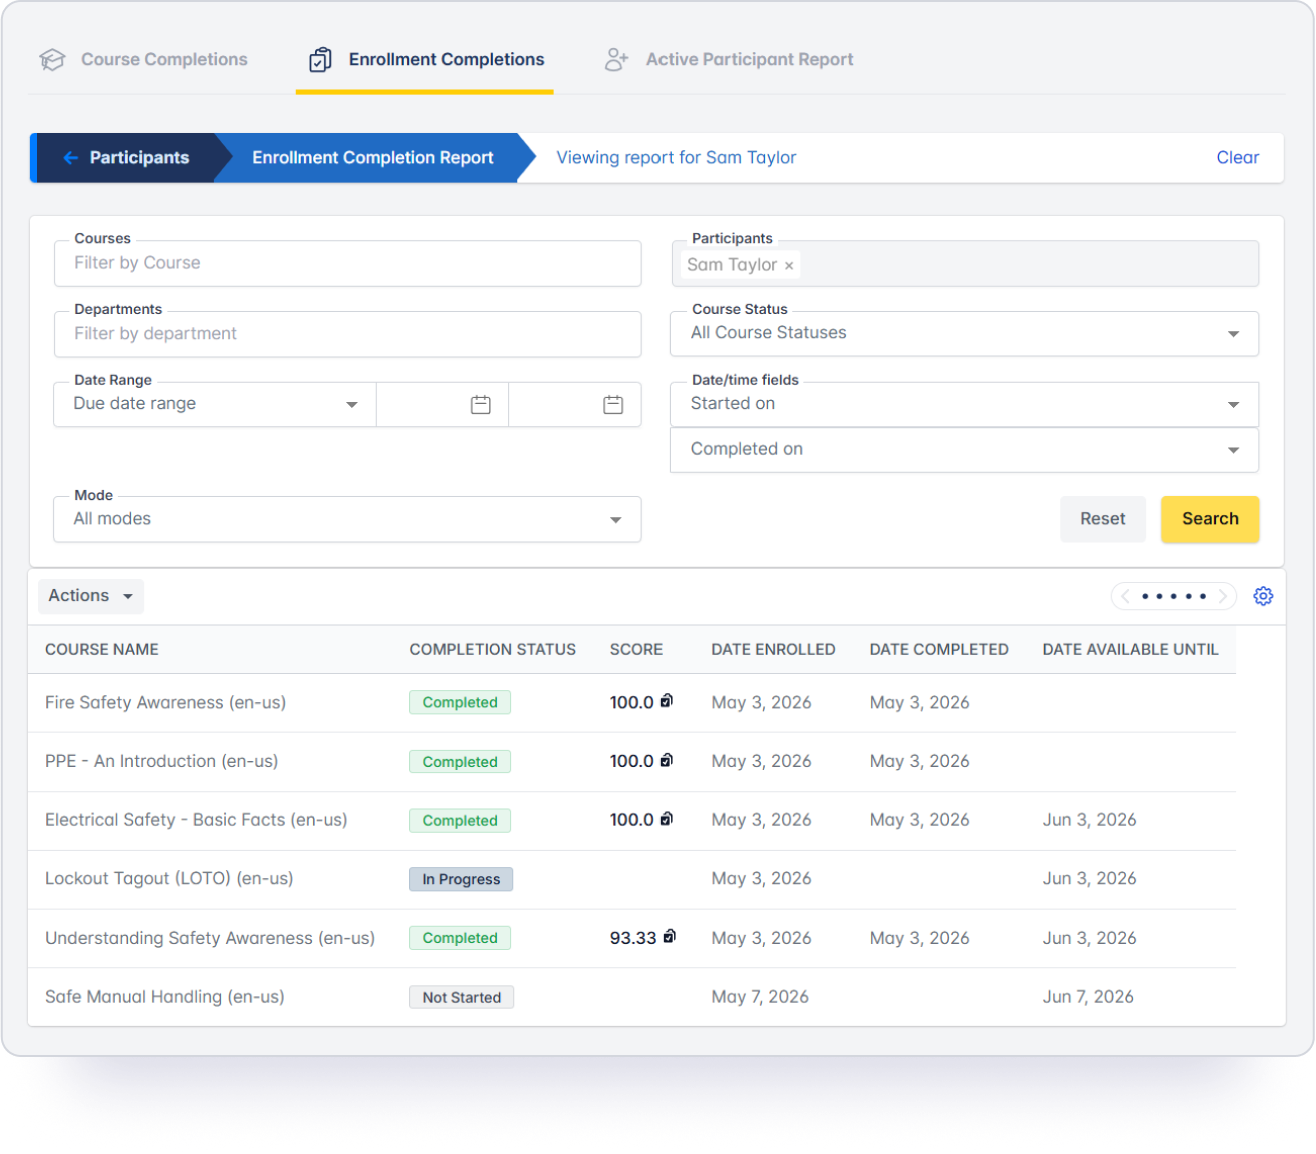Screen dimensions: 1316x1154
Task: Switch to Course Completions tab
Action: tap(143, 60)
